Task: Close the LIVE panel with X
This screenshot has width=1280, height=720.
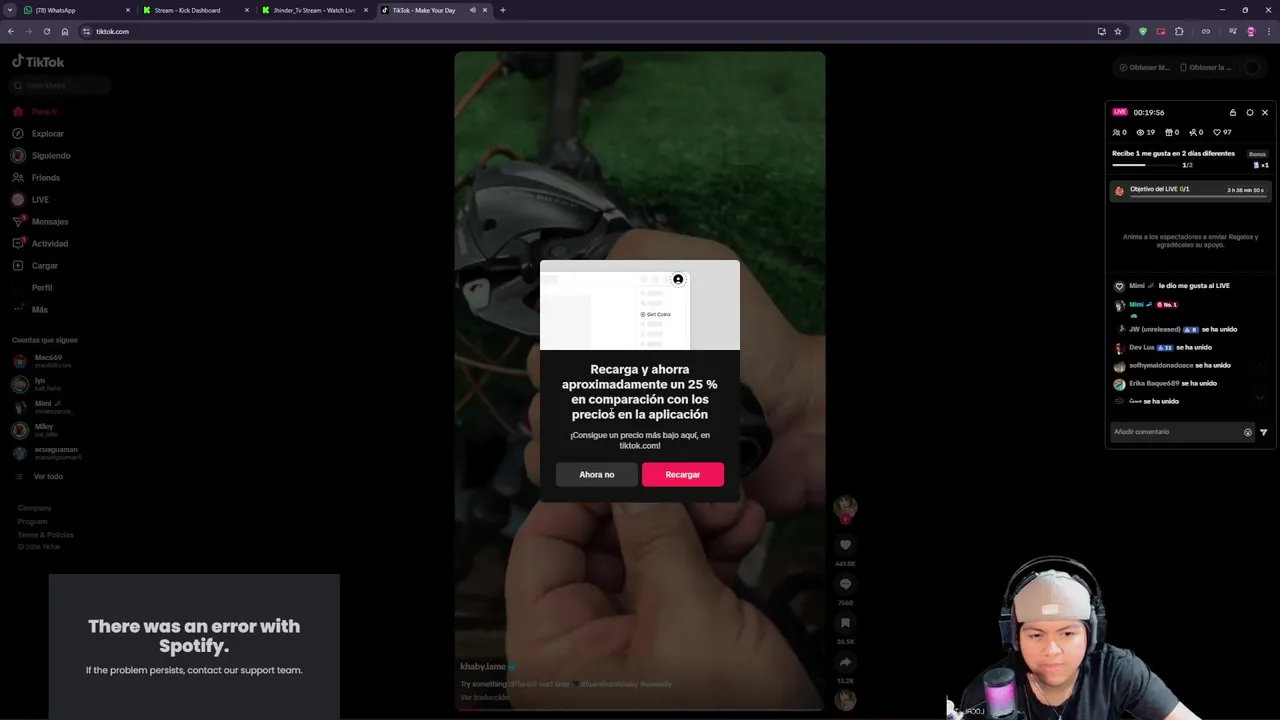Action: point(1265,112)
